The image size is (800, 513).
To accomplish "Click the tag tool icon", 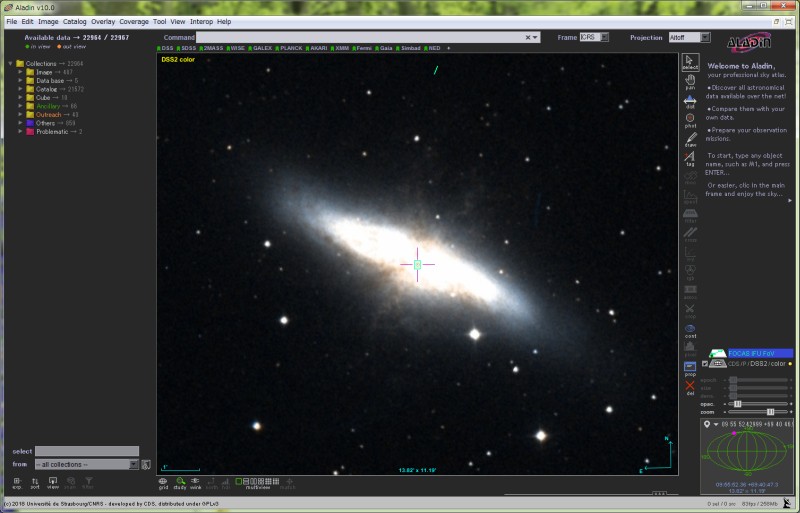I will click(x=690, y=158).
